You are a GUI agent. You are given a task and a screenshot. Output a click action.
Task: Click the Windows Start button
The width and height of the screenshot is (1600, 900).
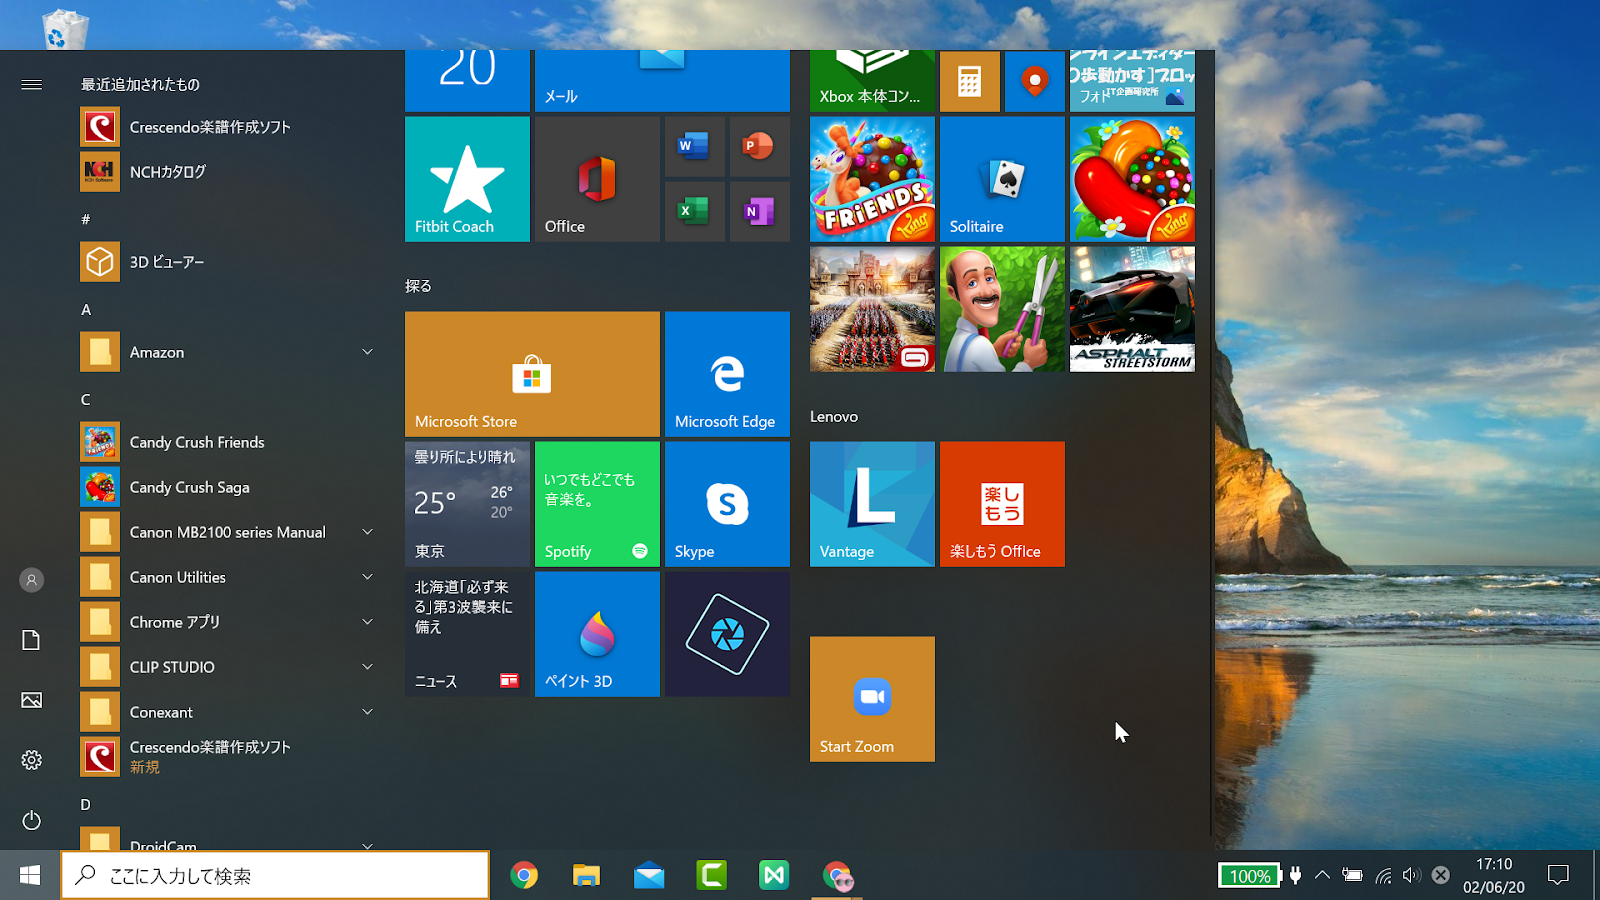click(x=30, y=875)
